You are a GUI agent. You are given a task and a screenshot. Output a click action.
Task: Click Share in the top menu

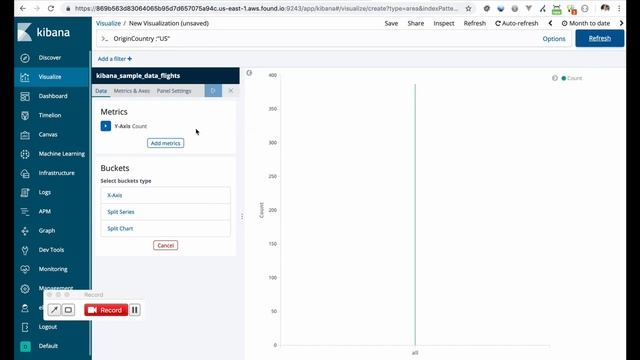coord(416,23)
